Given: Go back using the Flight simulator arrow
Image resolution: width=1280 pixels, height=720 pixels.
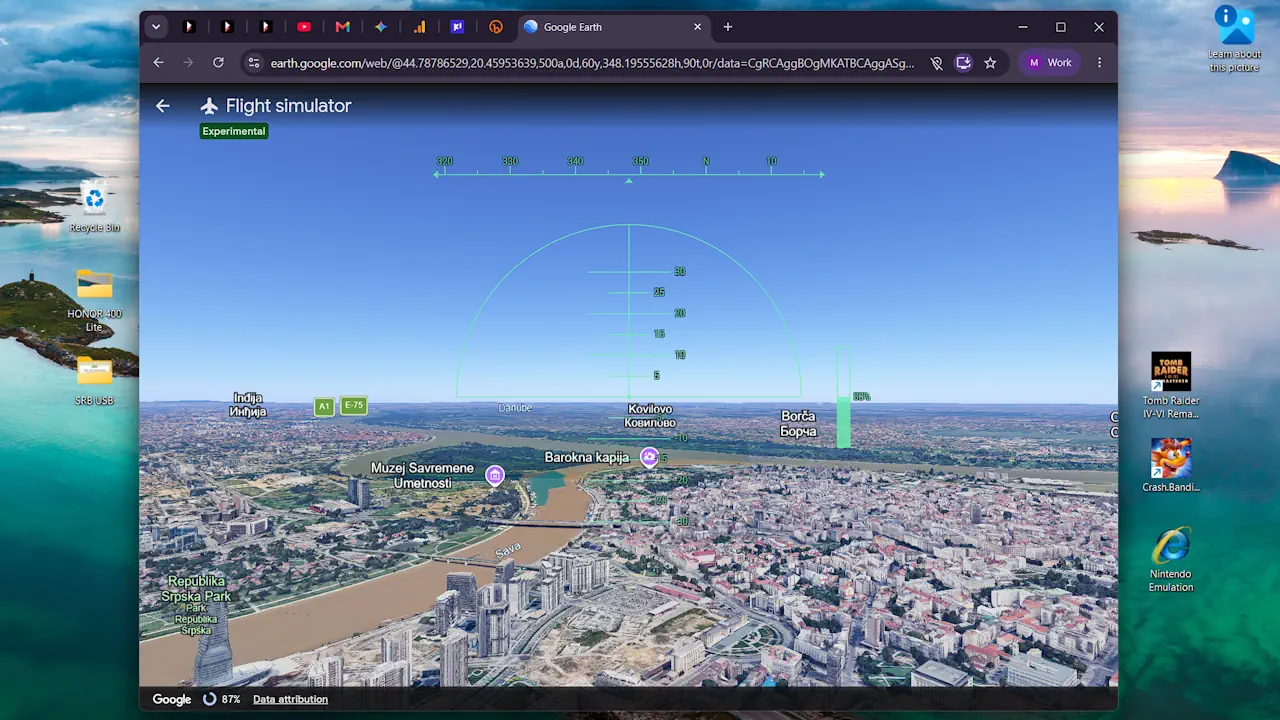Looking at the screenshot, I should click(163, 106).
